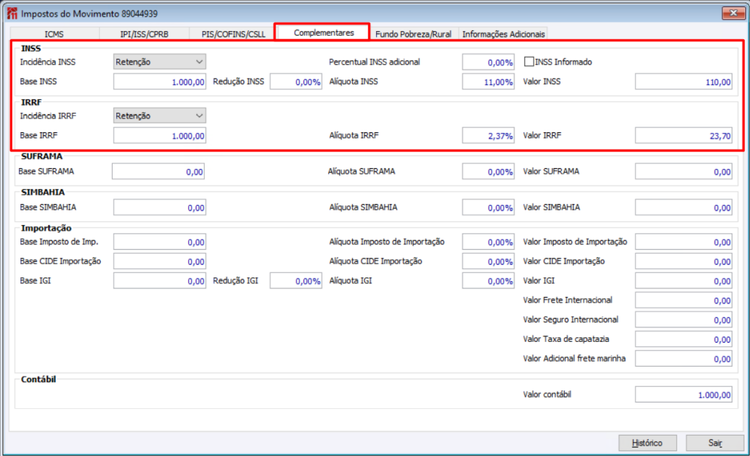Select the Valor IRRF field
750x456 pixels.
(x=684, y=136)
